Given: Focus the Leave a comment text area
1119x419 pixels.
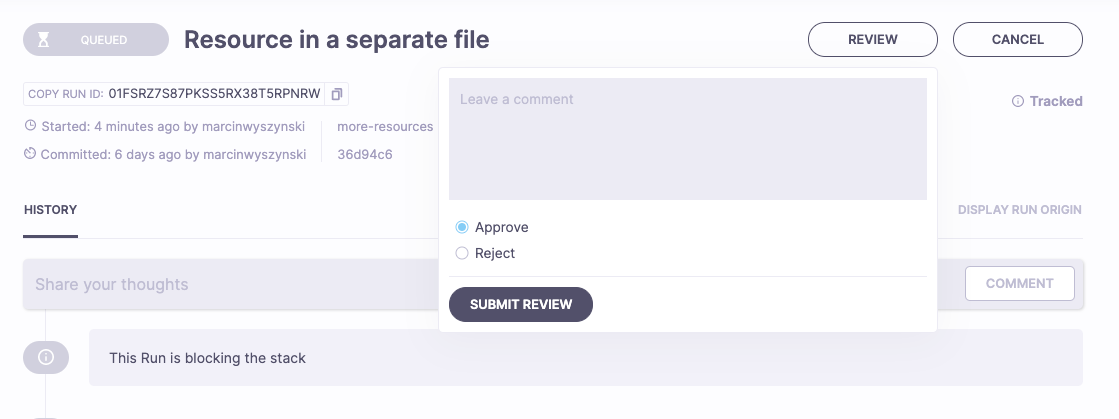Looking at the screenshot, I should click(x=687, y=139).
